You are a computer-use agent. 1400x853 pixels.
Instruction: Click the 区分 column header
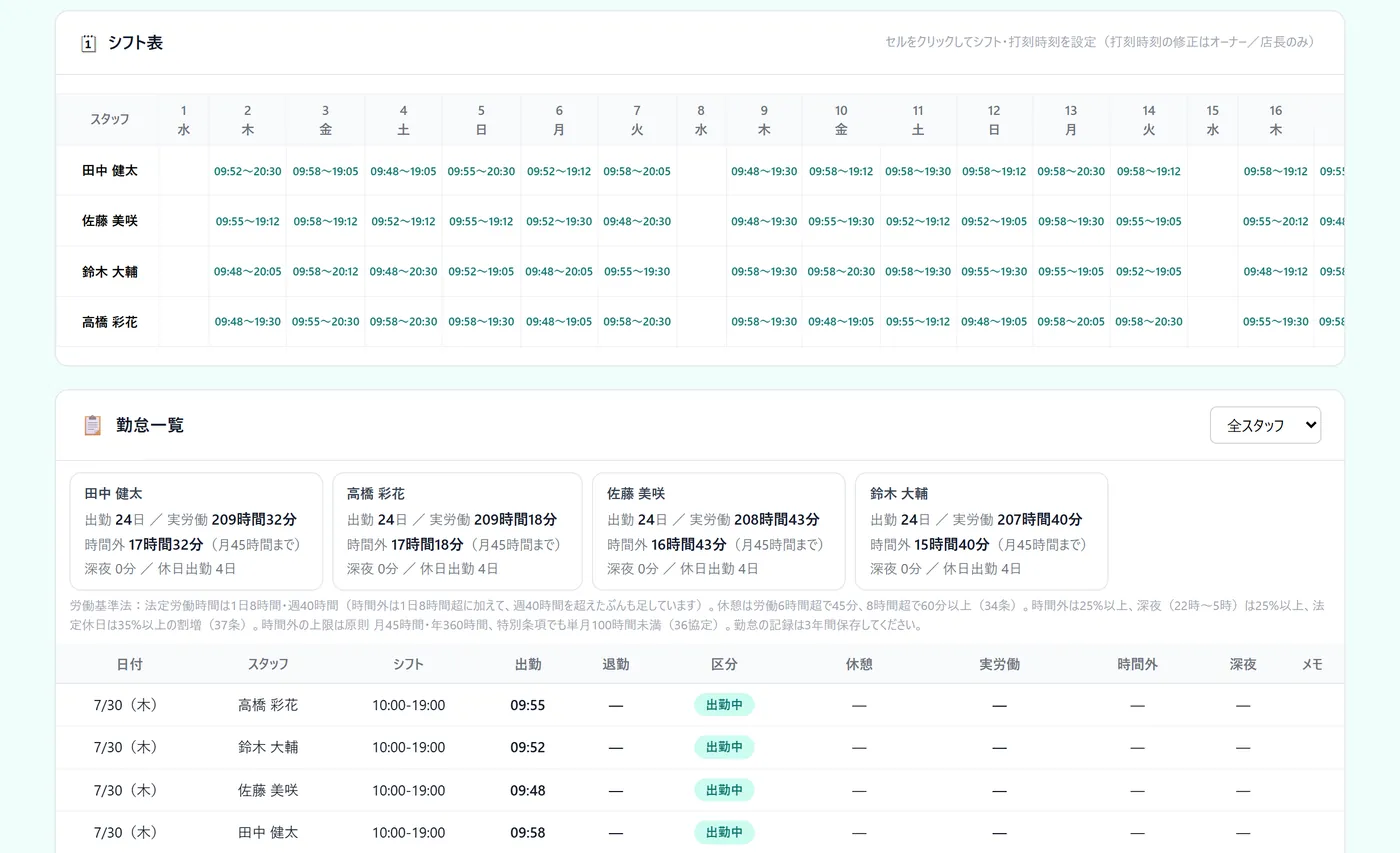724,664
